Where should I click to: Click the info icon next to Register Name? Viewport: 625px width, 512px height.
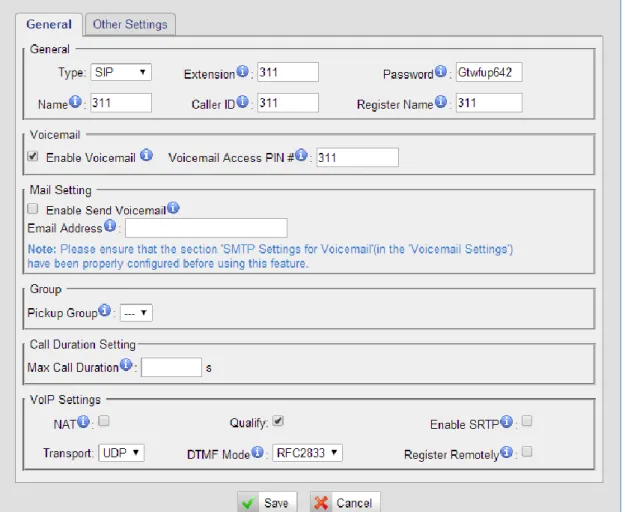point(440,102)
